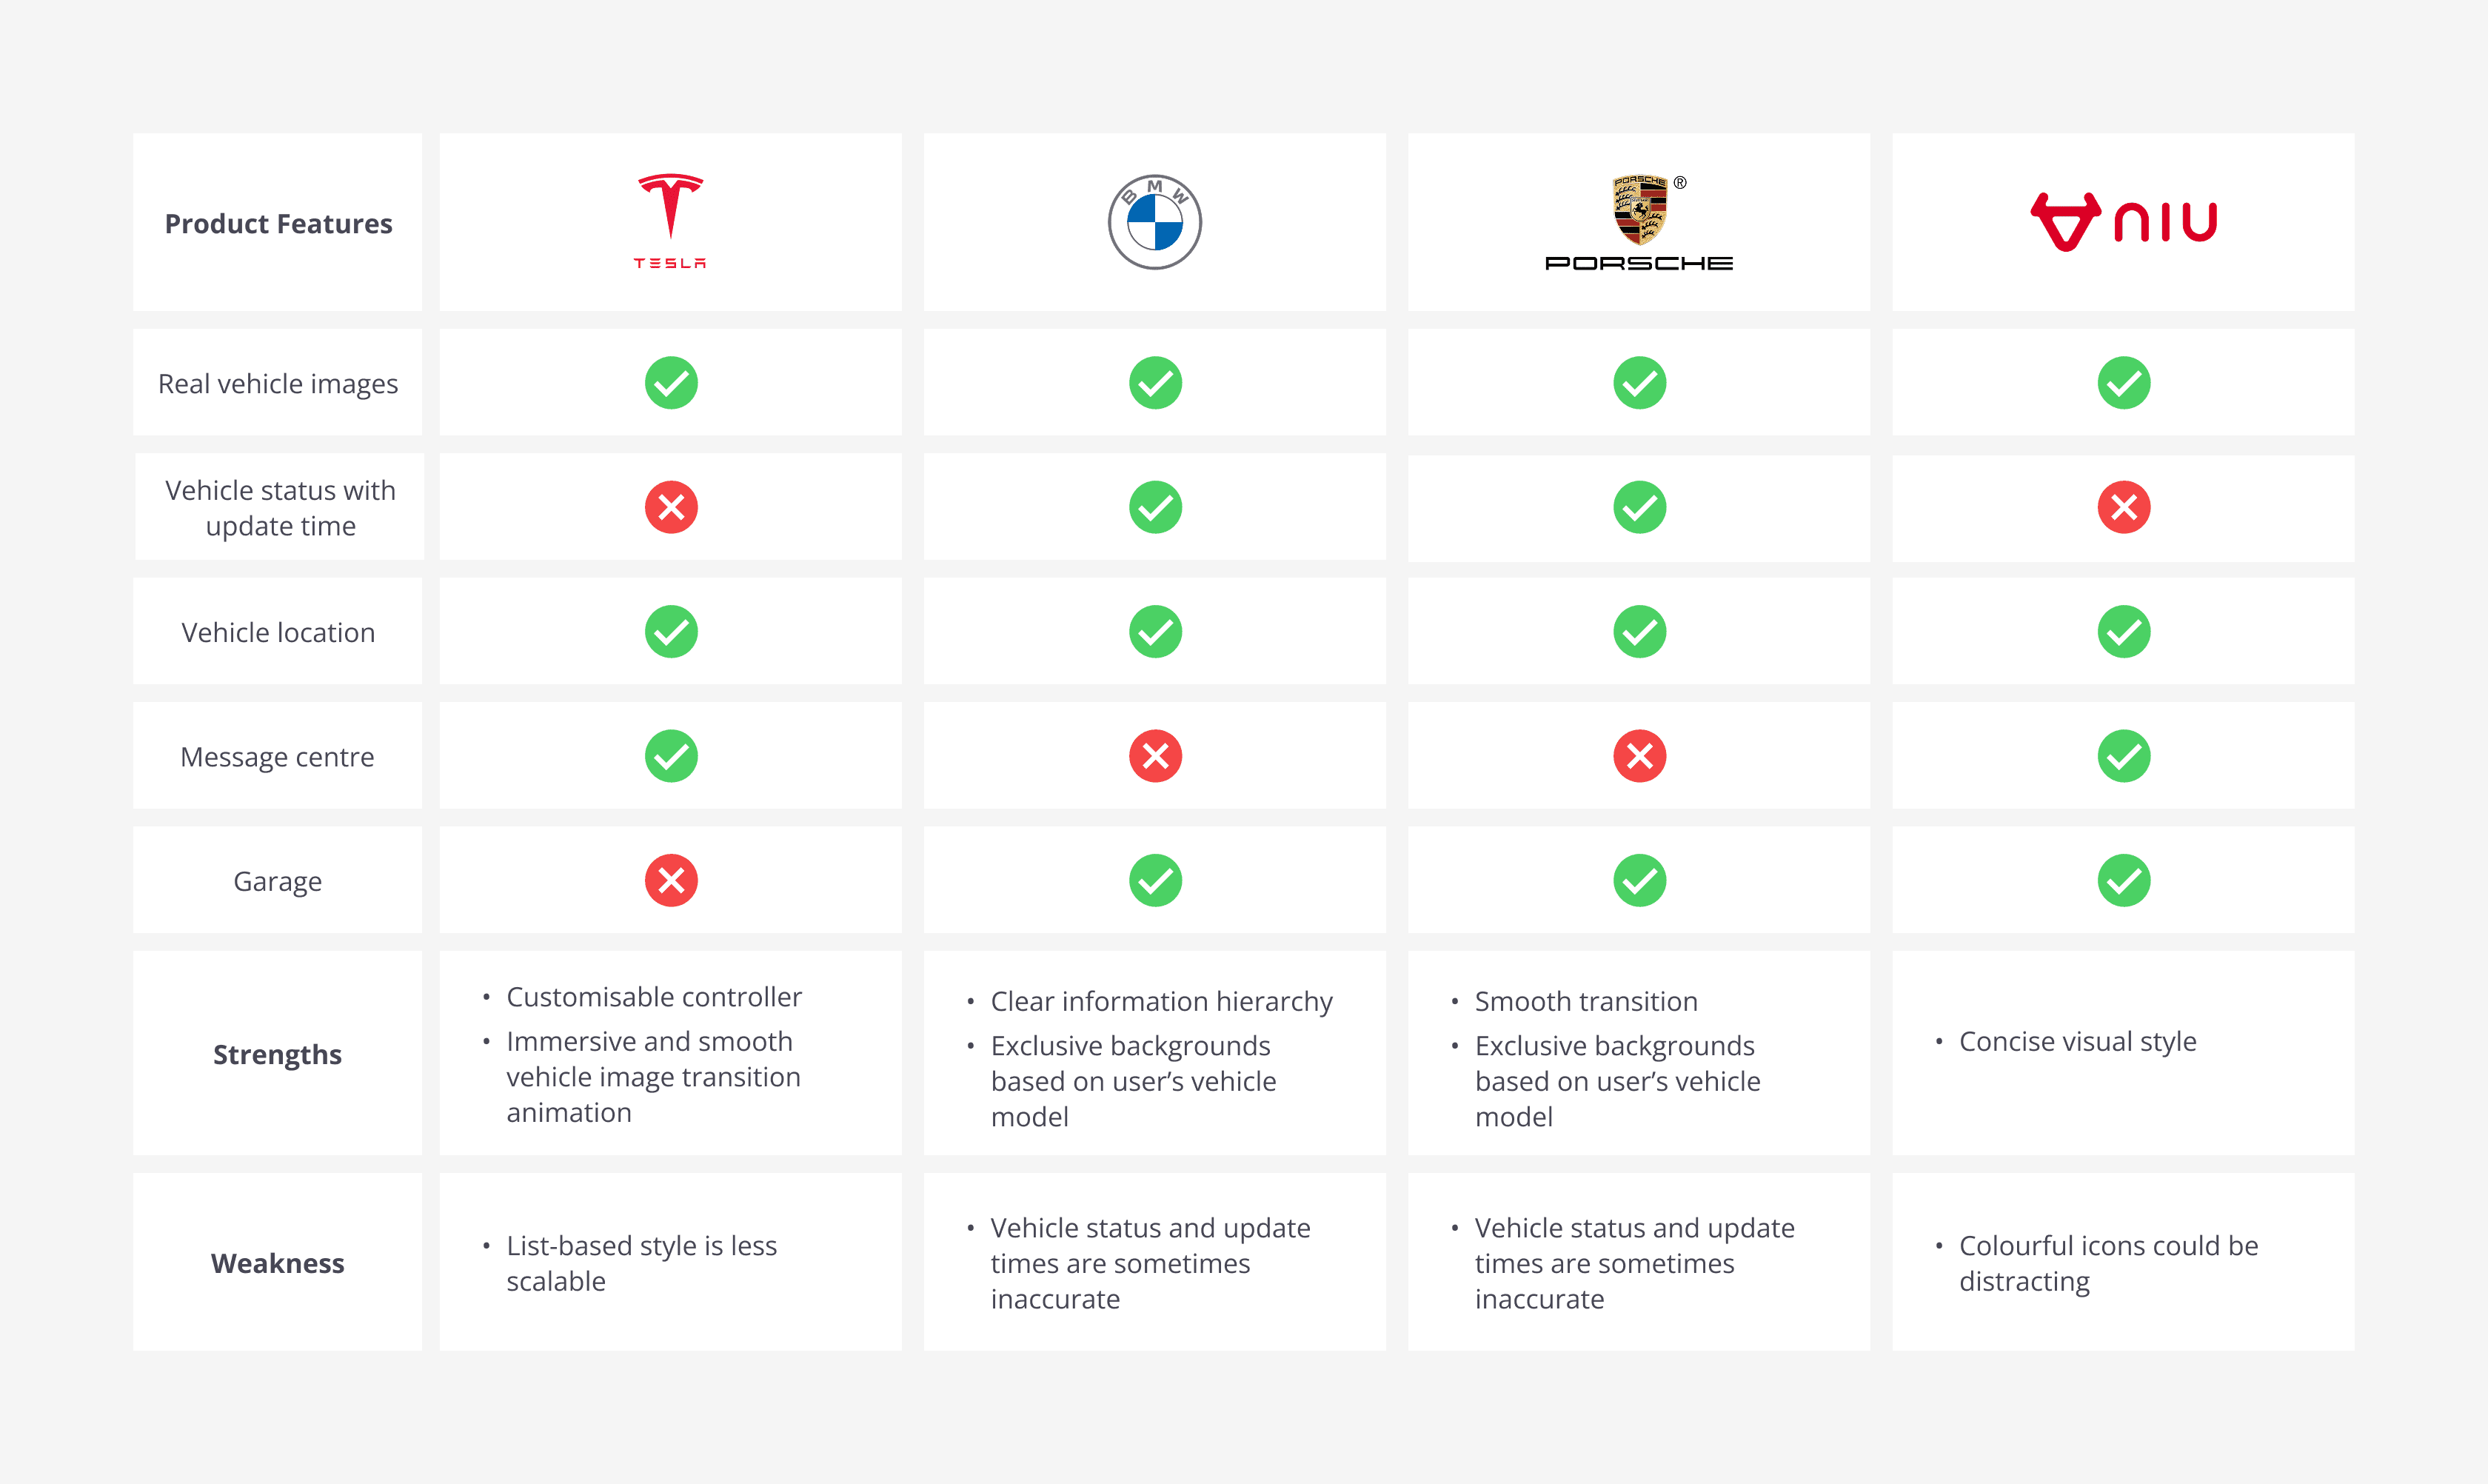The width and height of the screenshot is (2488, 1484).
Task: Click BMW's green check for vehicle location
Action: [1155, 632]
